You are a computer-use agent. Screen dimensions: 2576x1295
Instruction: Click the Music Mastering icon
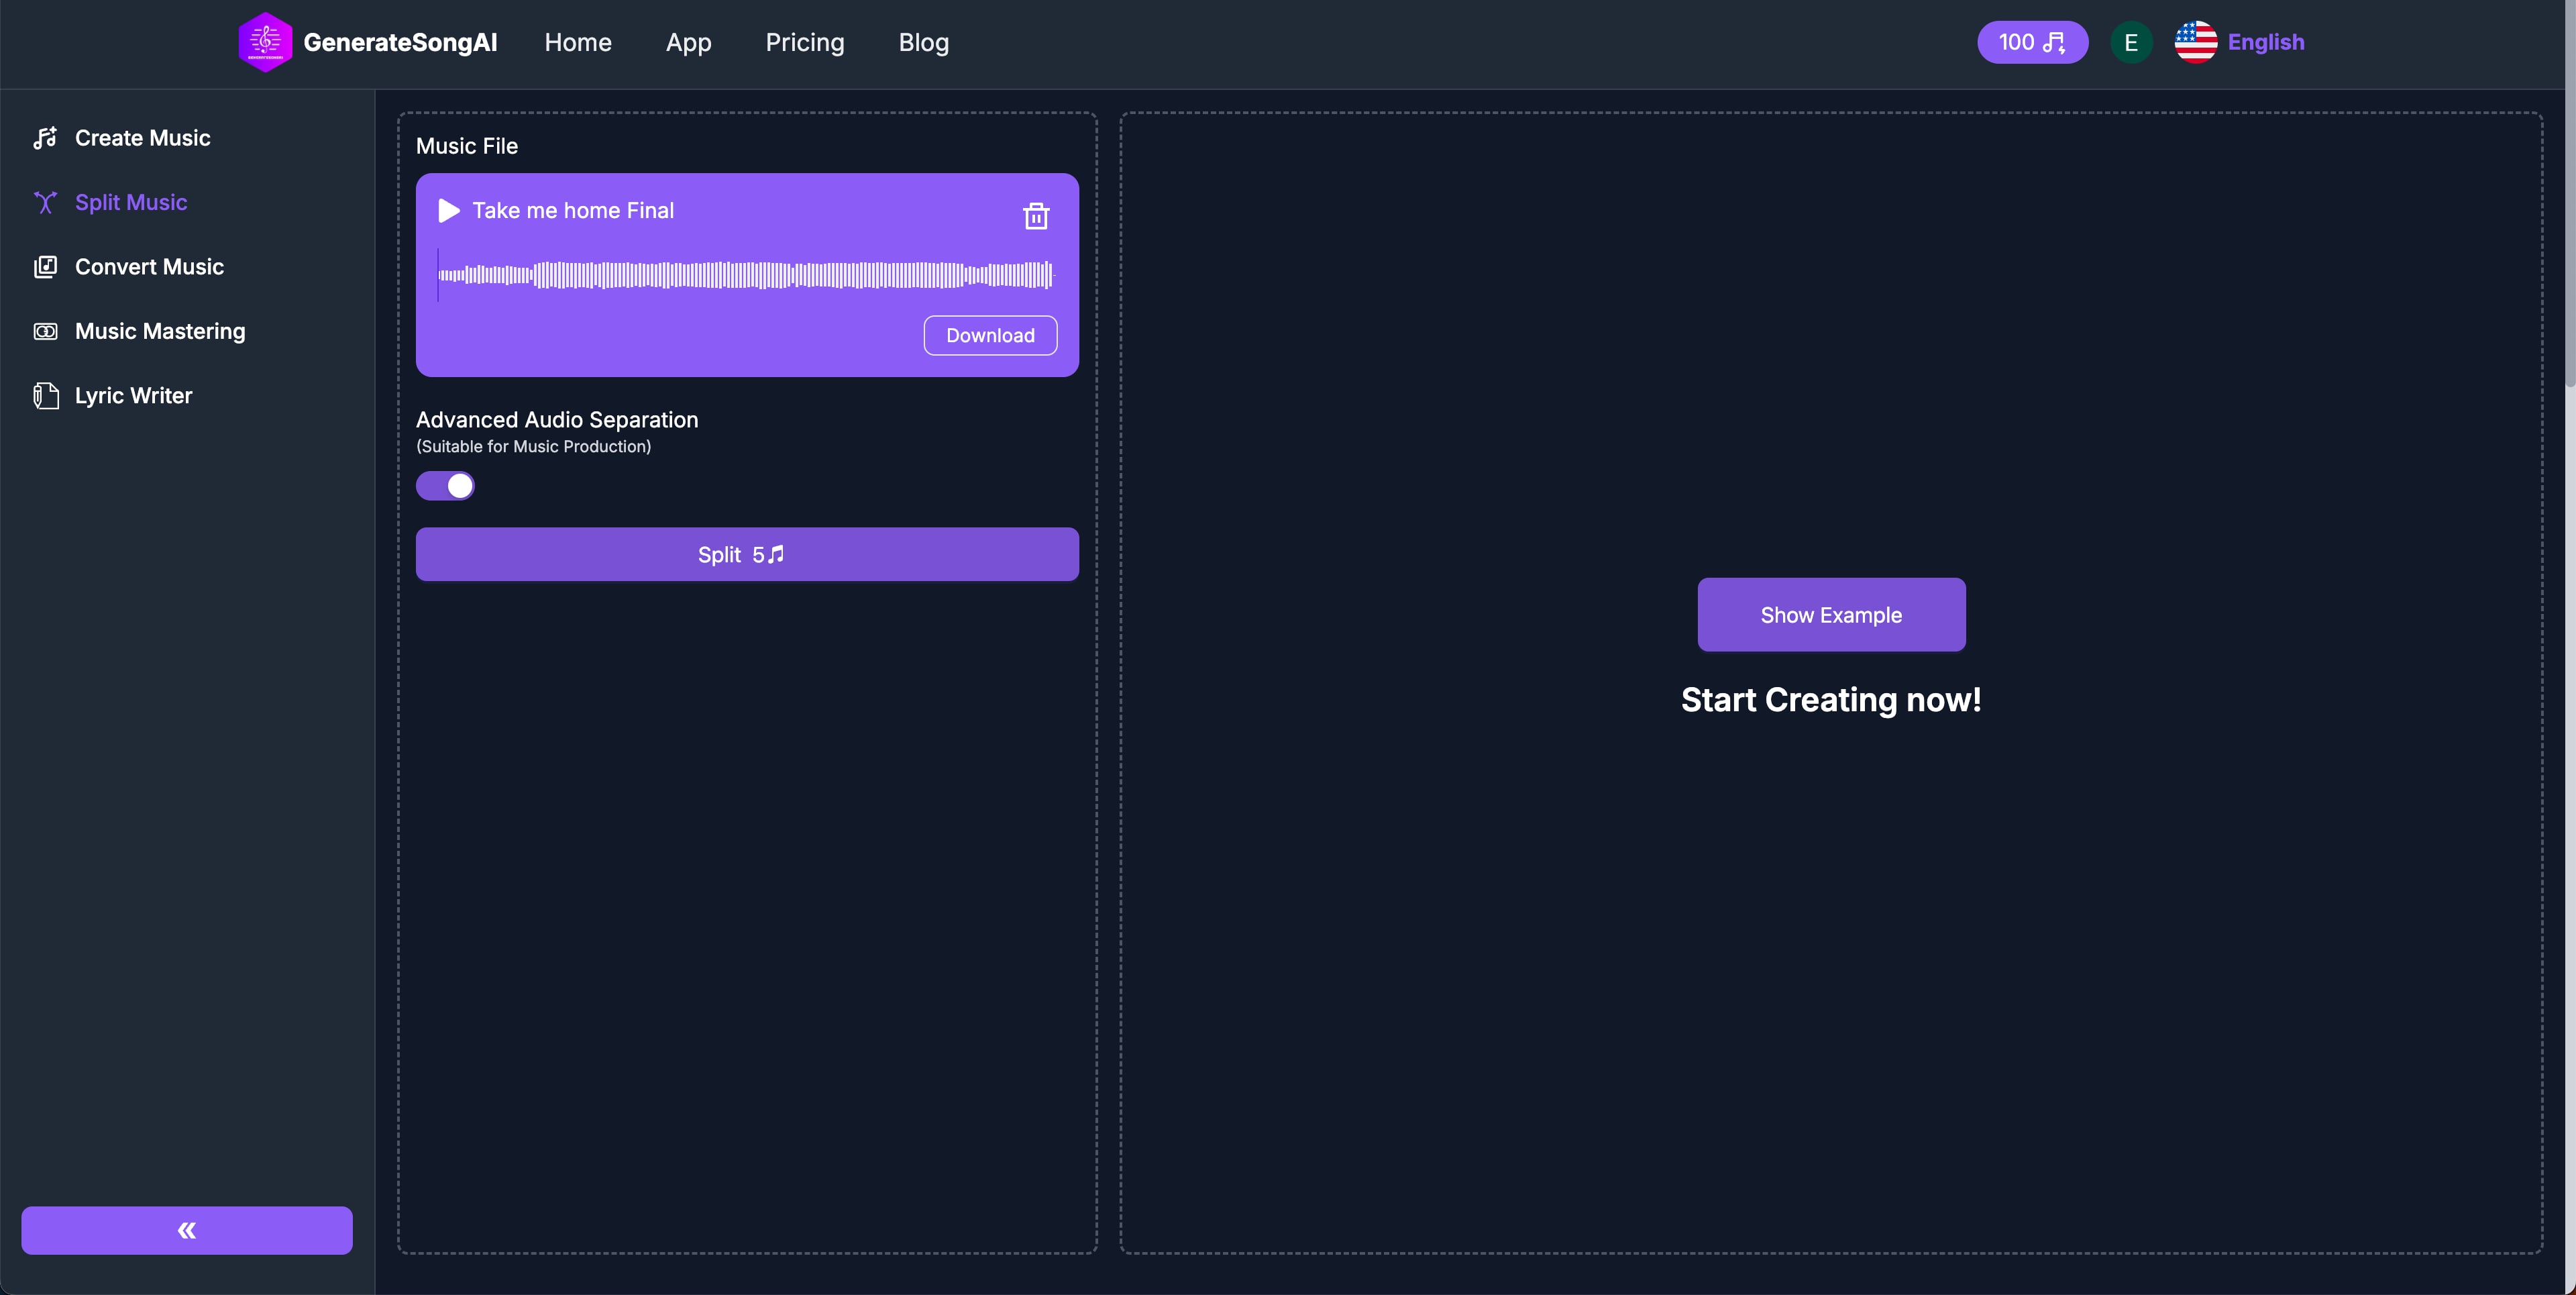point(45,331)
